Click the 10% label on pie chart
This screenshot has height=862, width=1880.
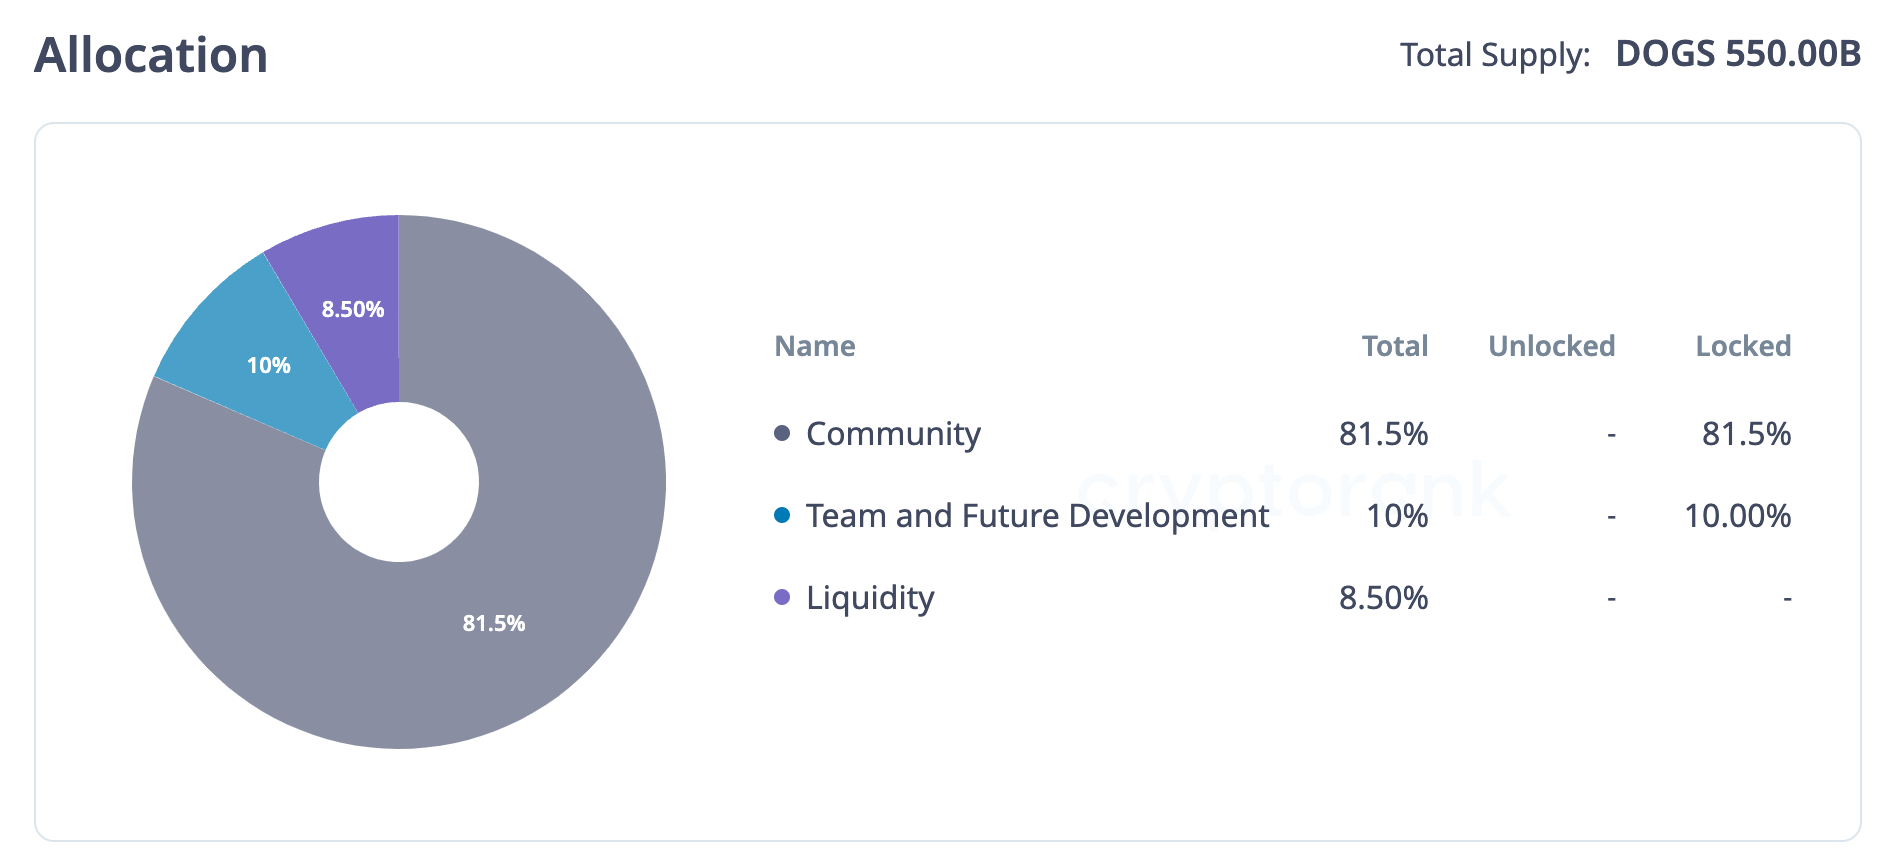pyautogui.click(x=269, y=365)
